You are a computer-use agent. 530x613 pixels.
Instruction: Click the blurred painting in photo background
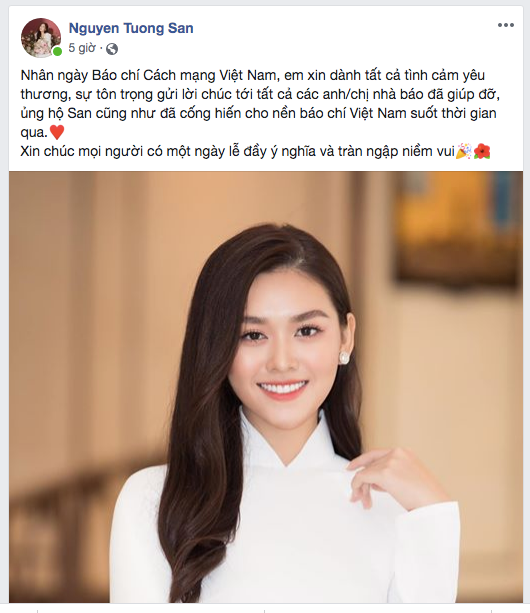pos(457,230)
